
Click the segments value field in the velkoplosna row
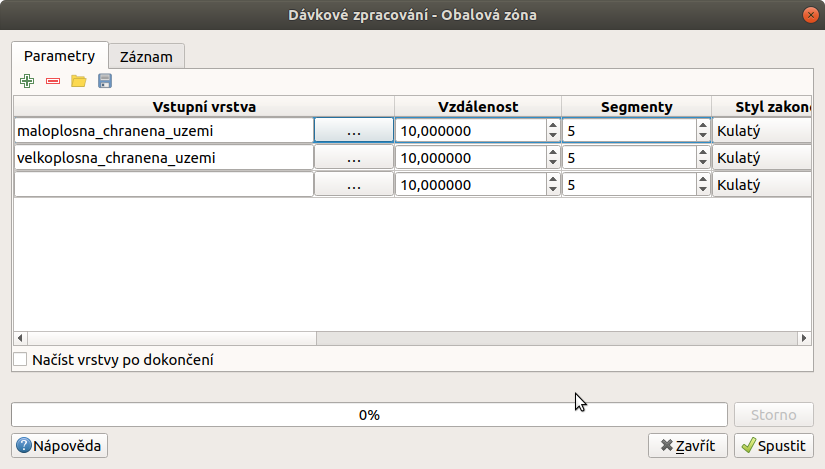tap(630, 158)
